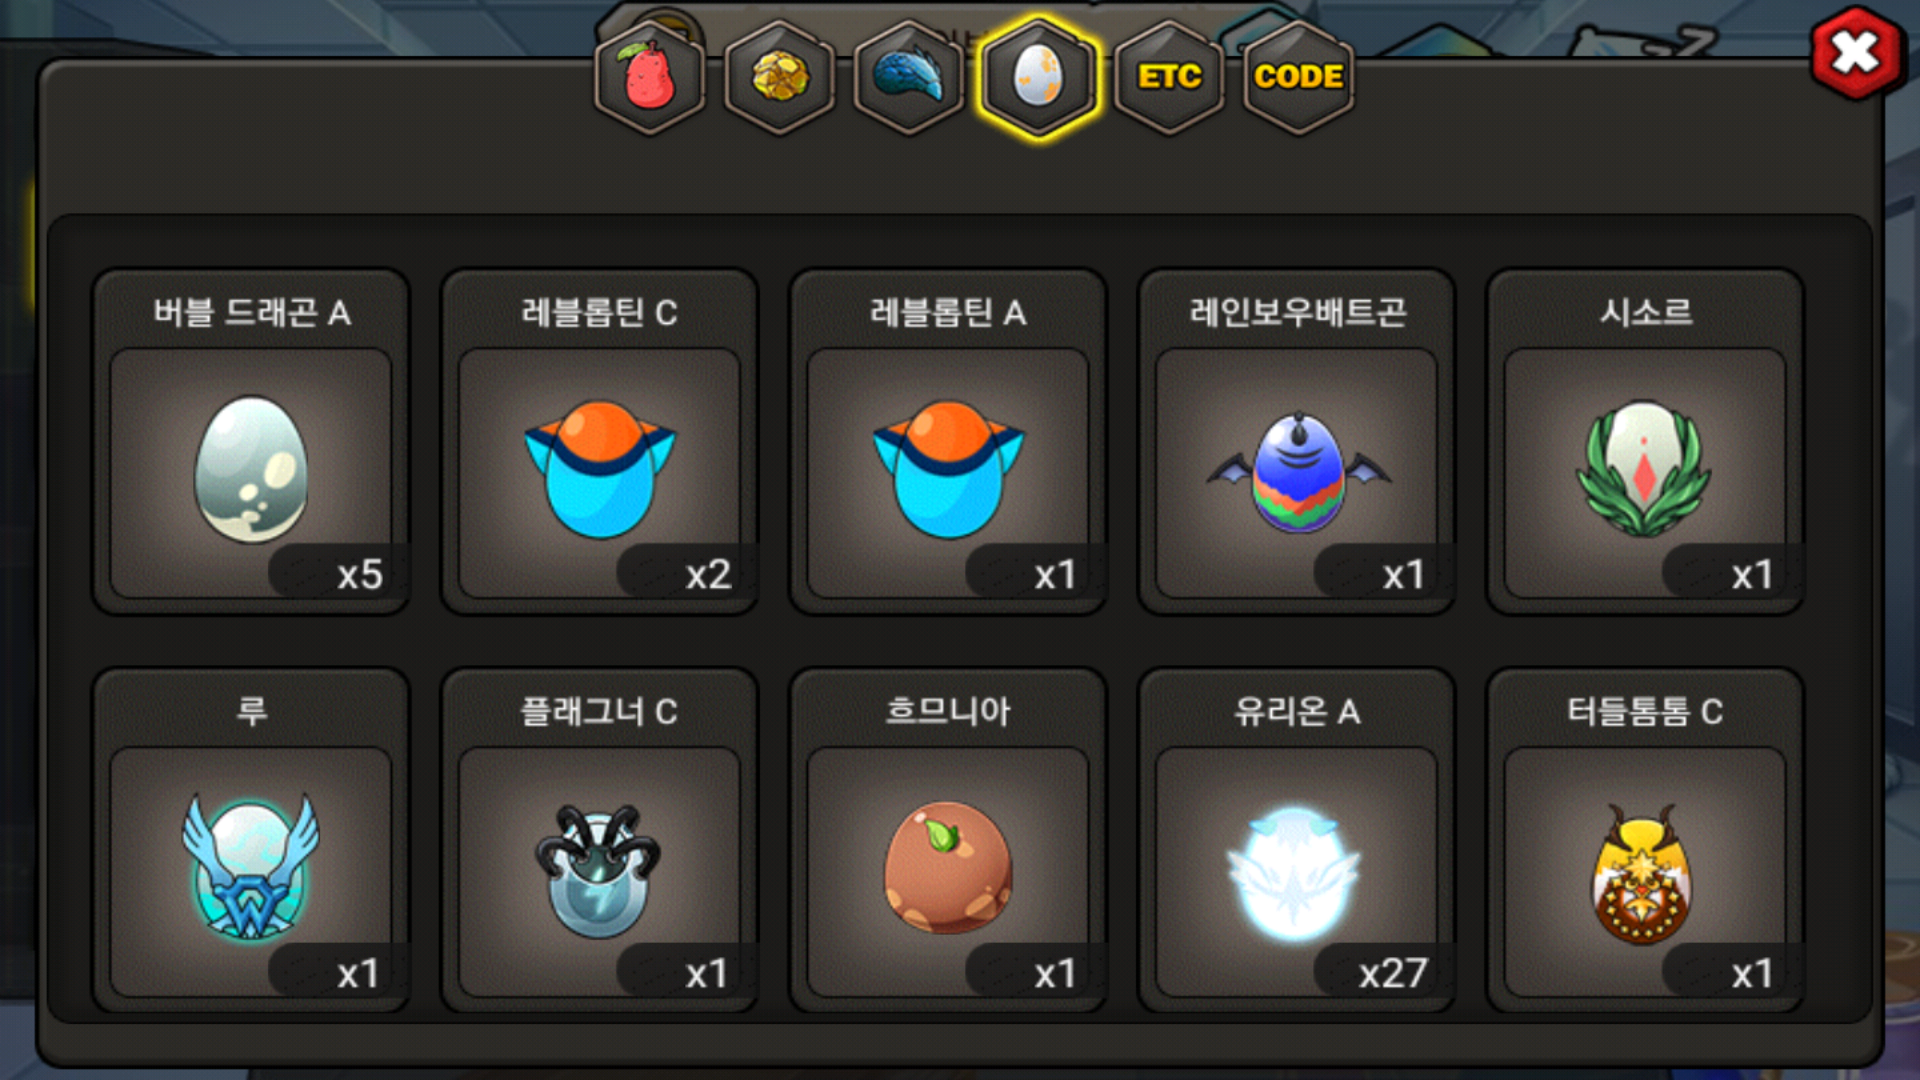Switch to the ETC tab
The image size is (1920, 1080).
point(1169,77)
